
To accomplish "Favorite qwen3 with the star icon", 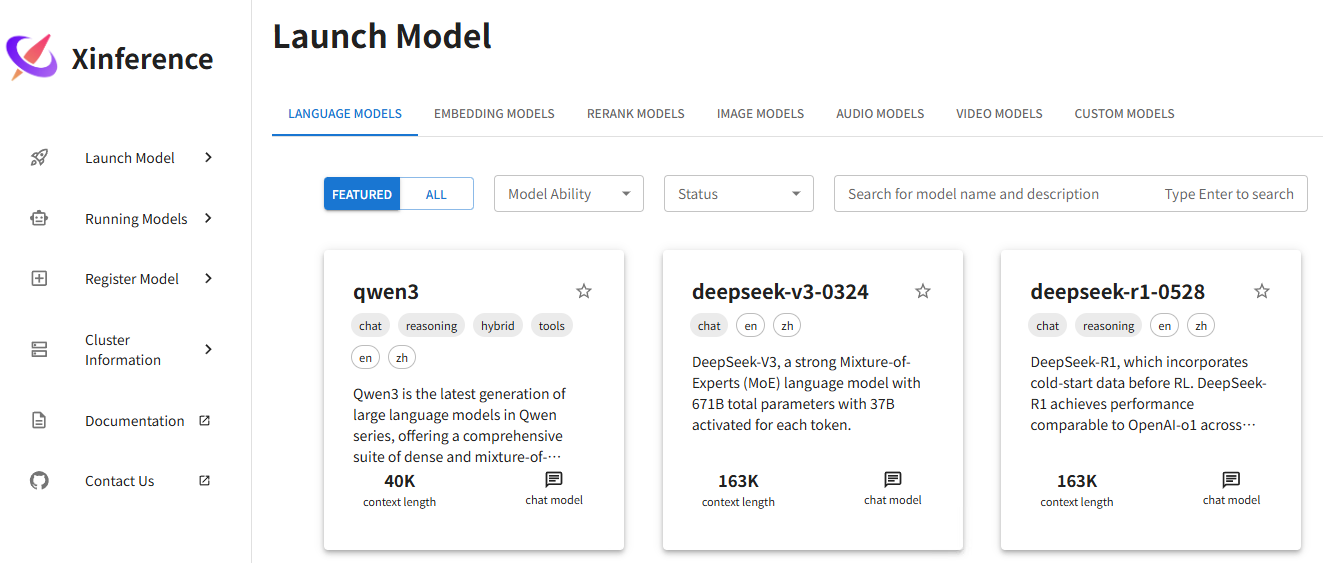I will pyautogui.click(x=584, y=291).
